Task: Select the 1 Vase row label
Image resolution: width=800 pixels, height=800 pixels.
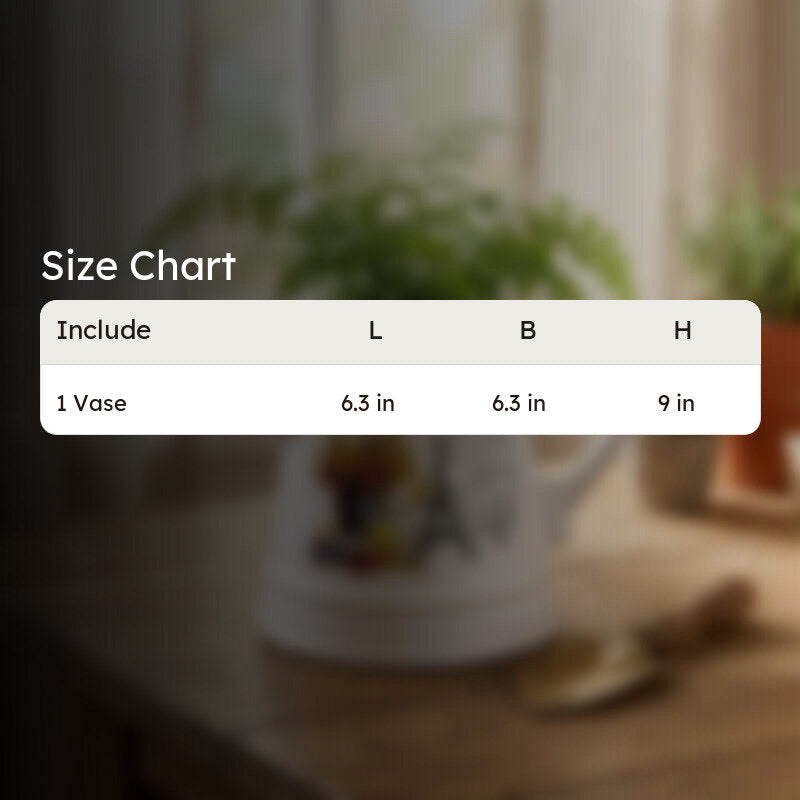Action: coord(91,404)
